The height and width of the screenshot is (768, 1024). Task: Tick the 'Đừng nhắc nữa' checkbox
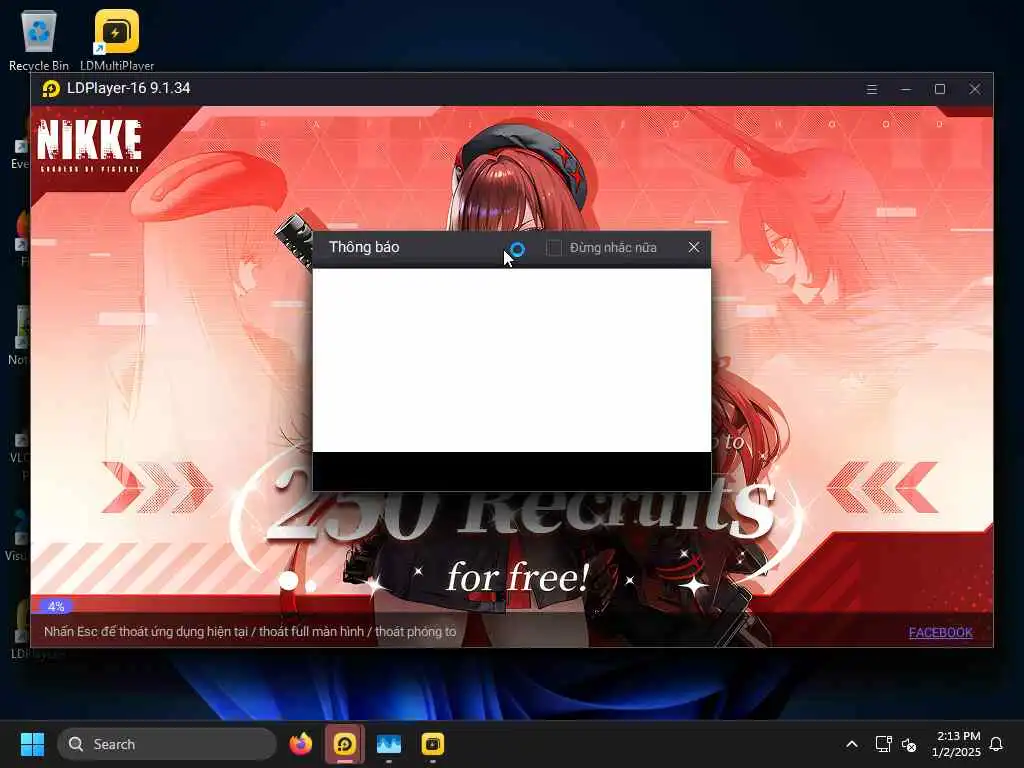click(554, 248)
